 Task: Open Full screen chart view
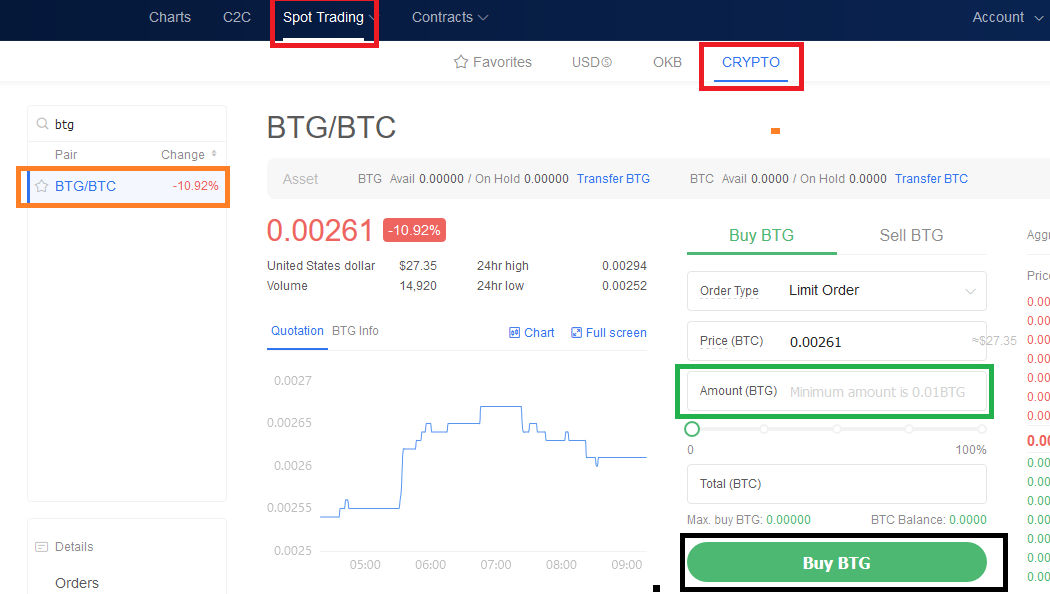609,333
